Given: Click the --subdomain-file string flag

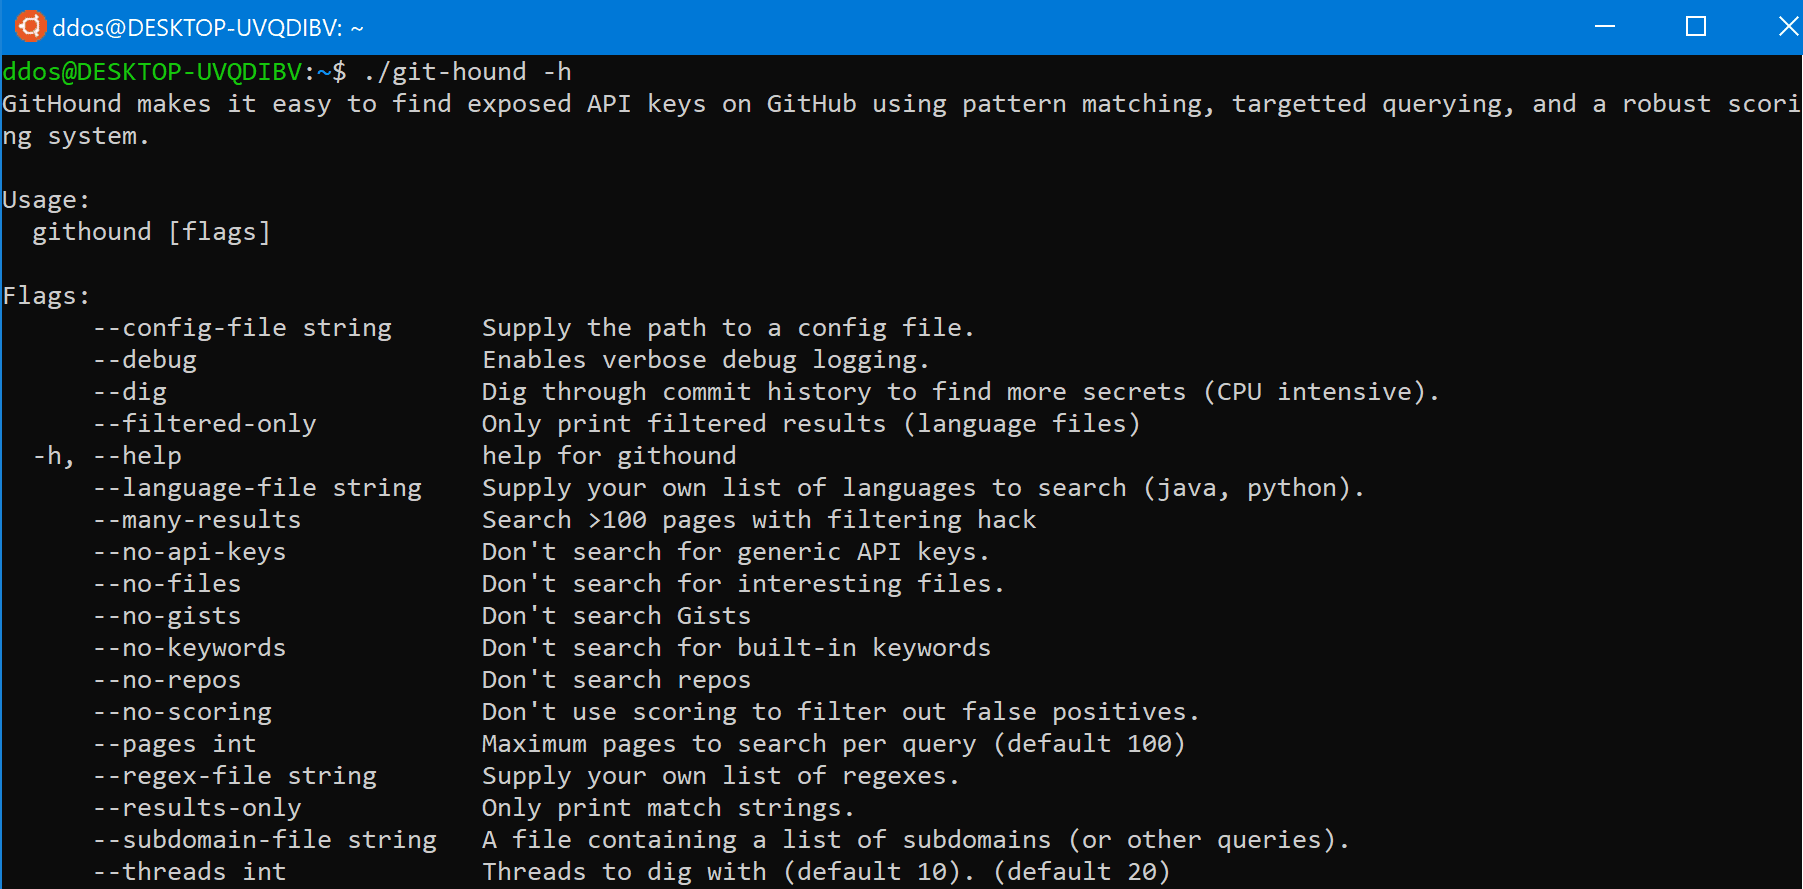Looking at the screenshot, I should tap(265, 840).
